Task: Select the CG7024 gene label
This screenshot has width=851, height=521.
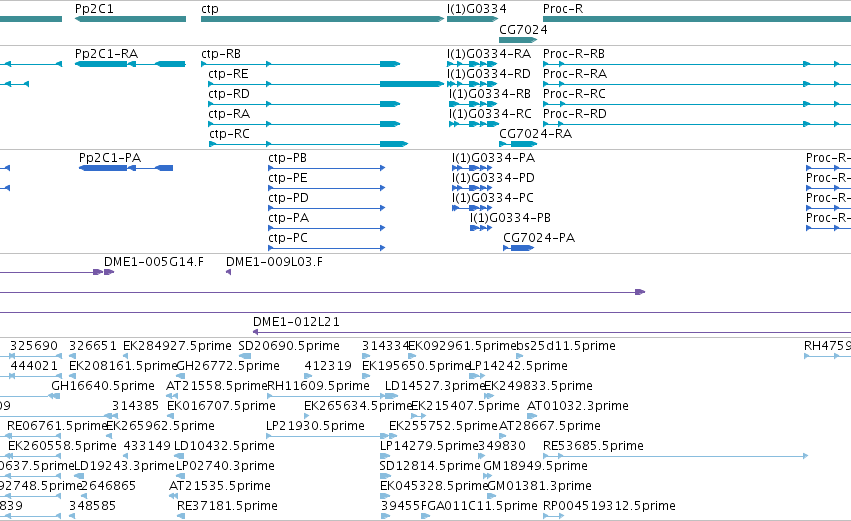Action: 523,29
